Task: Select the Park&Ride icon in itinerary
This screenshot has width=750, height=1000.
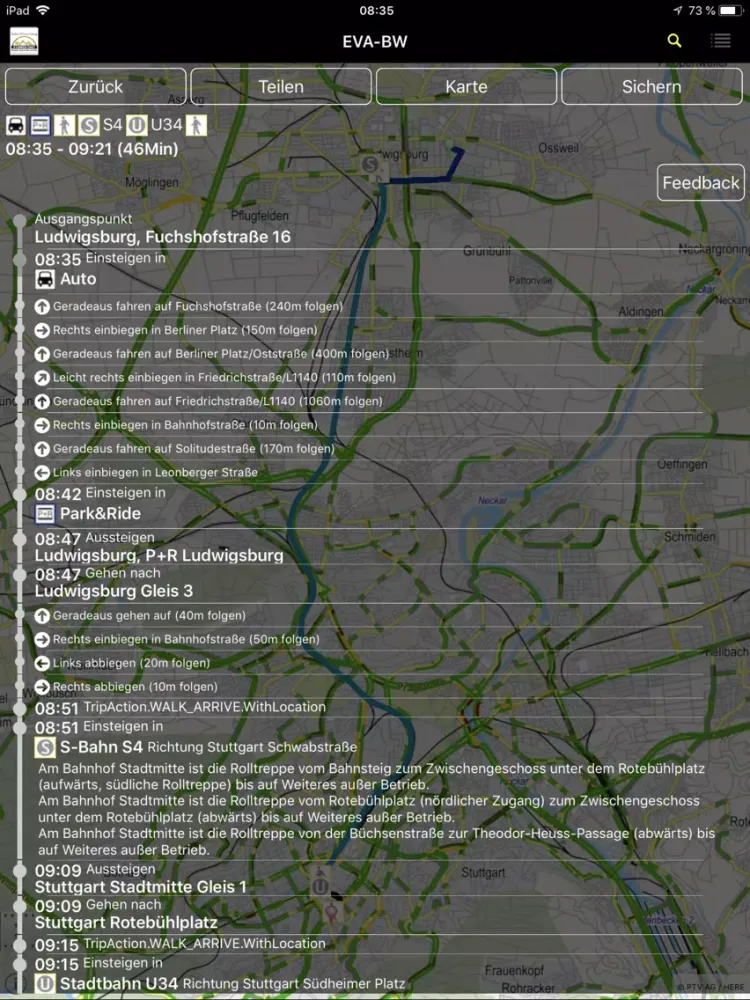Action: [45, 513]
